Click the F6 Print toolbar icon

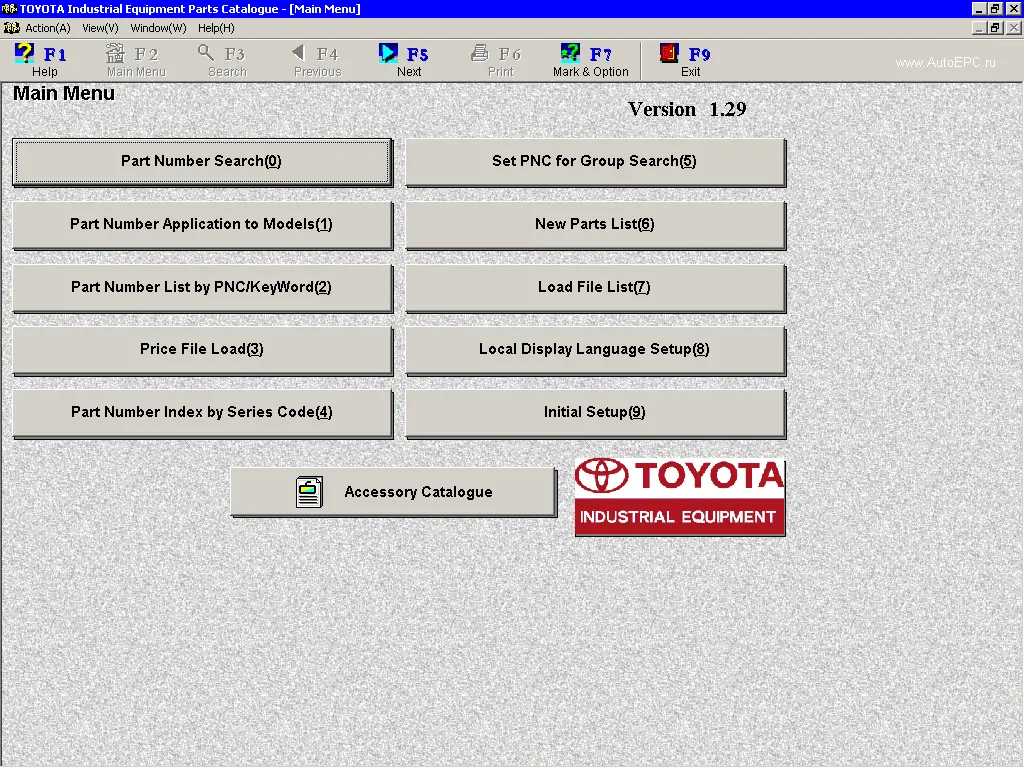(480, 54)
